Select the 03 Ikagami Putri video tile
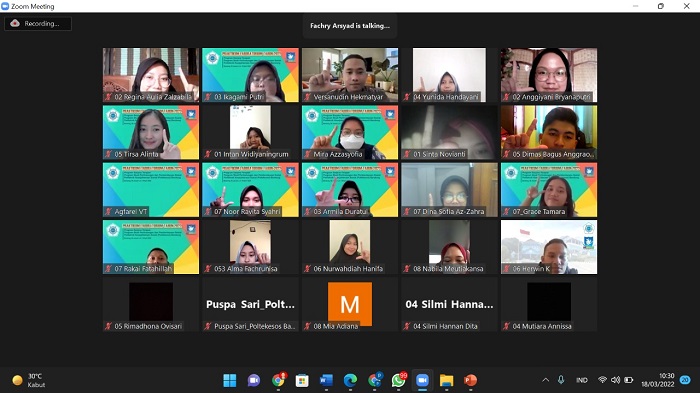 coord(250,75)
